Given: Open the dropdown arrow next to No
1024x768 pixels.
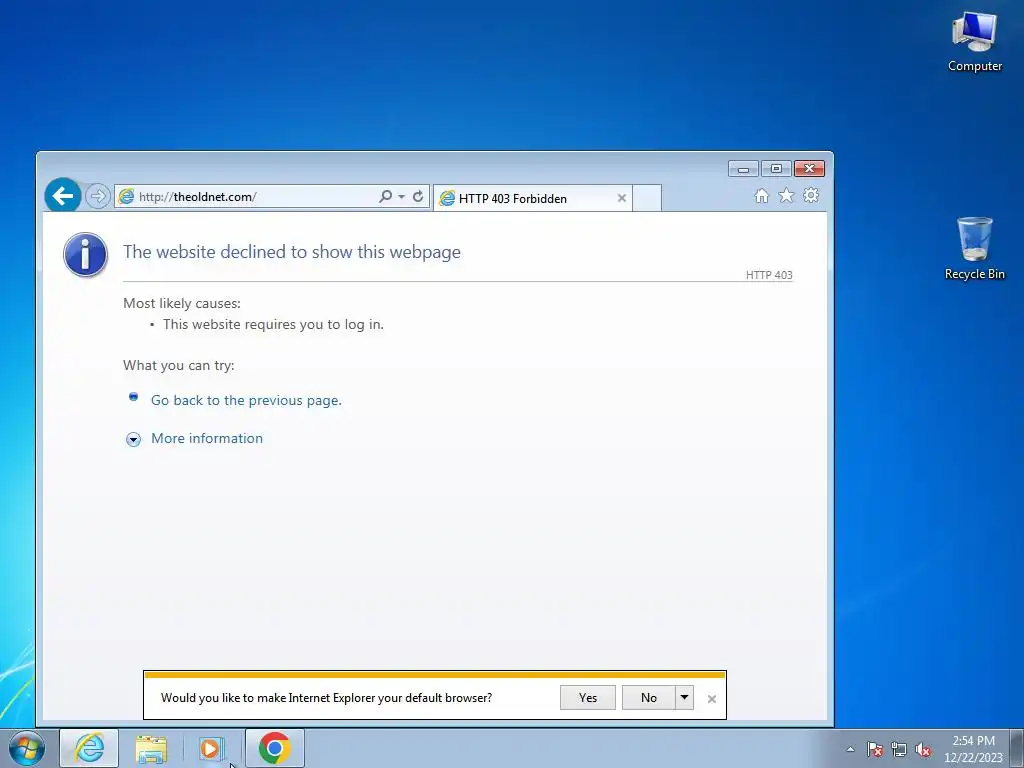Looking at the screenshot, I should click(684, 697).
